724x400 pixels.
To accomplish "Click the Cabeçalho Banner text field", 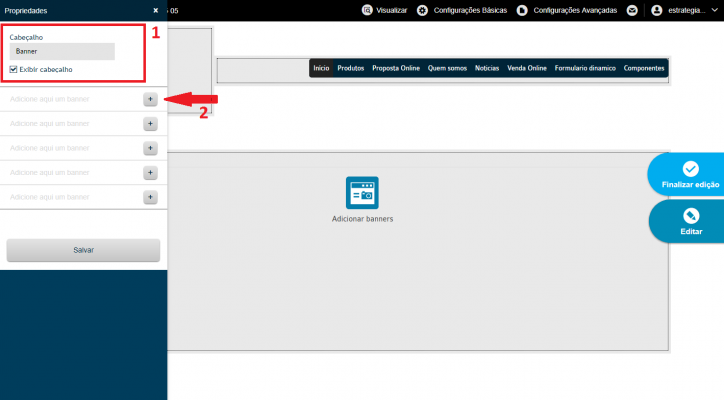I will point(62,51).
